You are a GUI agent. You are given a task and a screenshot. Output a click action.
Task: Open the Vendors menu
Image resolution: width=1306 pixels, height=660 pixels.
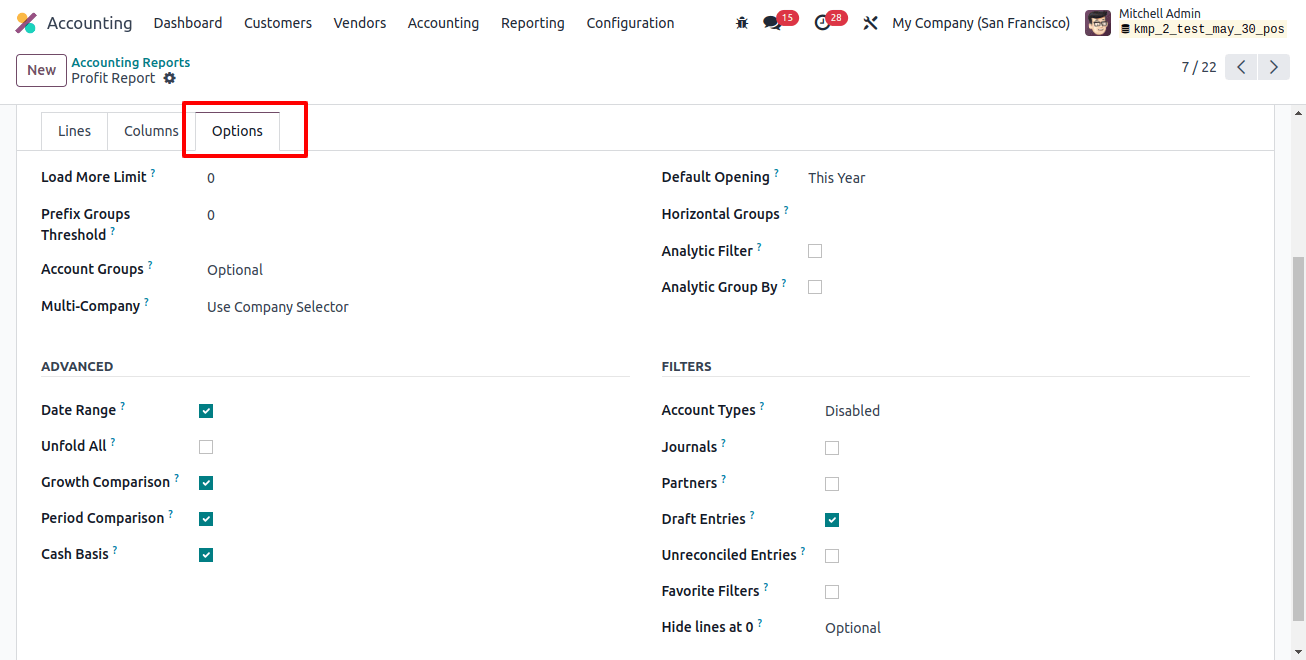(360, 23)
